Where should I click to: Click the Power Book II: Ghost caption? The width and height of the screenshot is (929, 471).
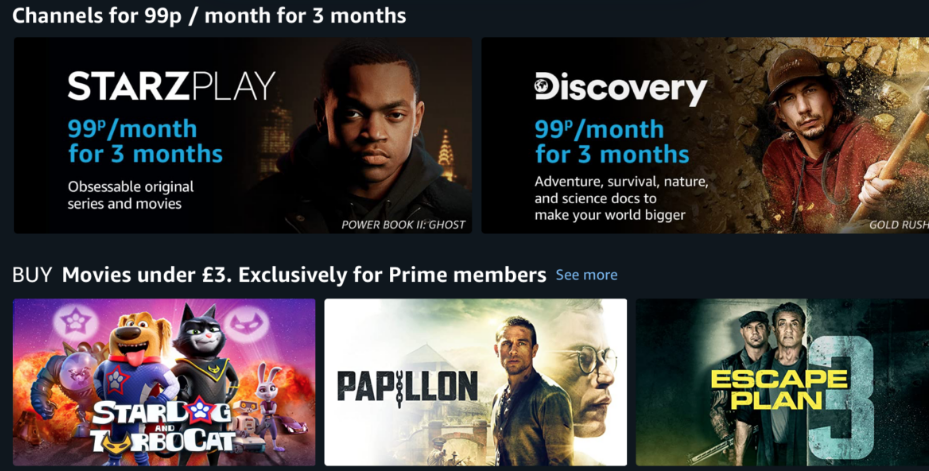click(403, 225)
